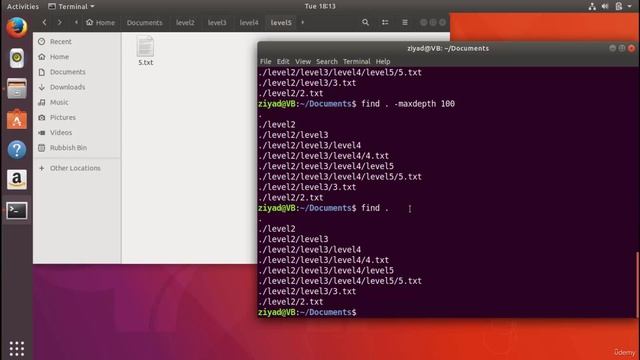Close the terminal window
The image size is (640, 360).
point(631,48)
